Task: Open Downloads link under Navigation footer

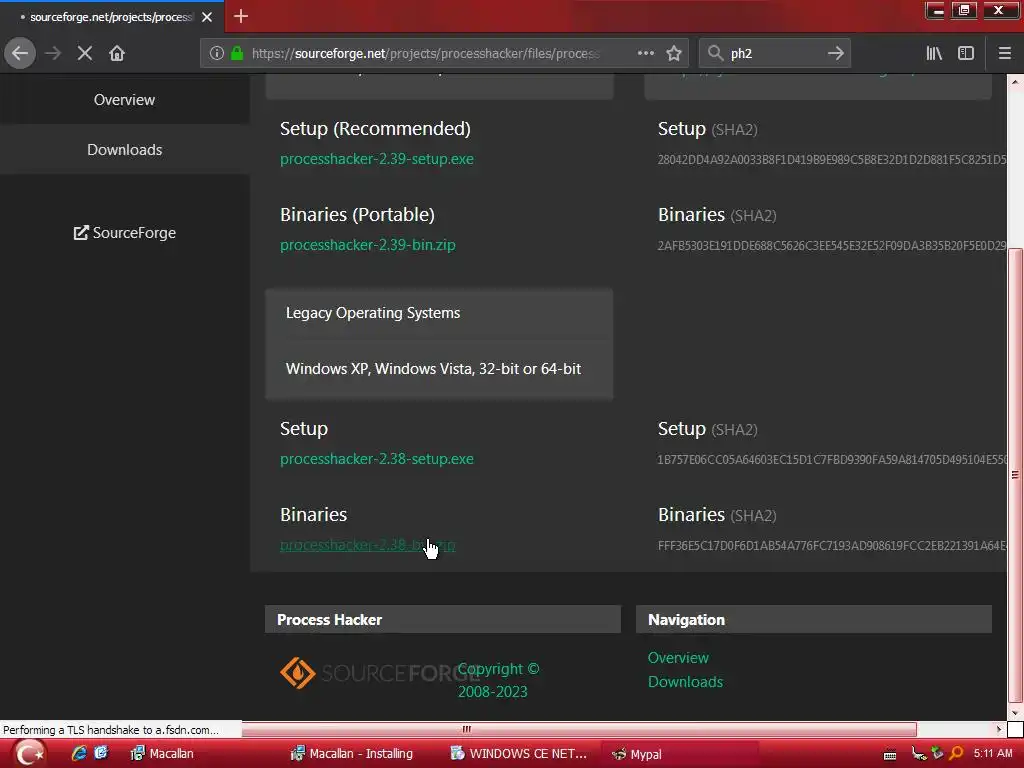Action: click(685, 682)
